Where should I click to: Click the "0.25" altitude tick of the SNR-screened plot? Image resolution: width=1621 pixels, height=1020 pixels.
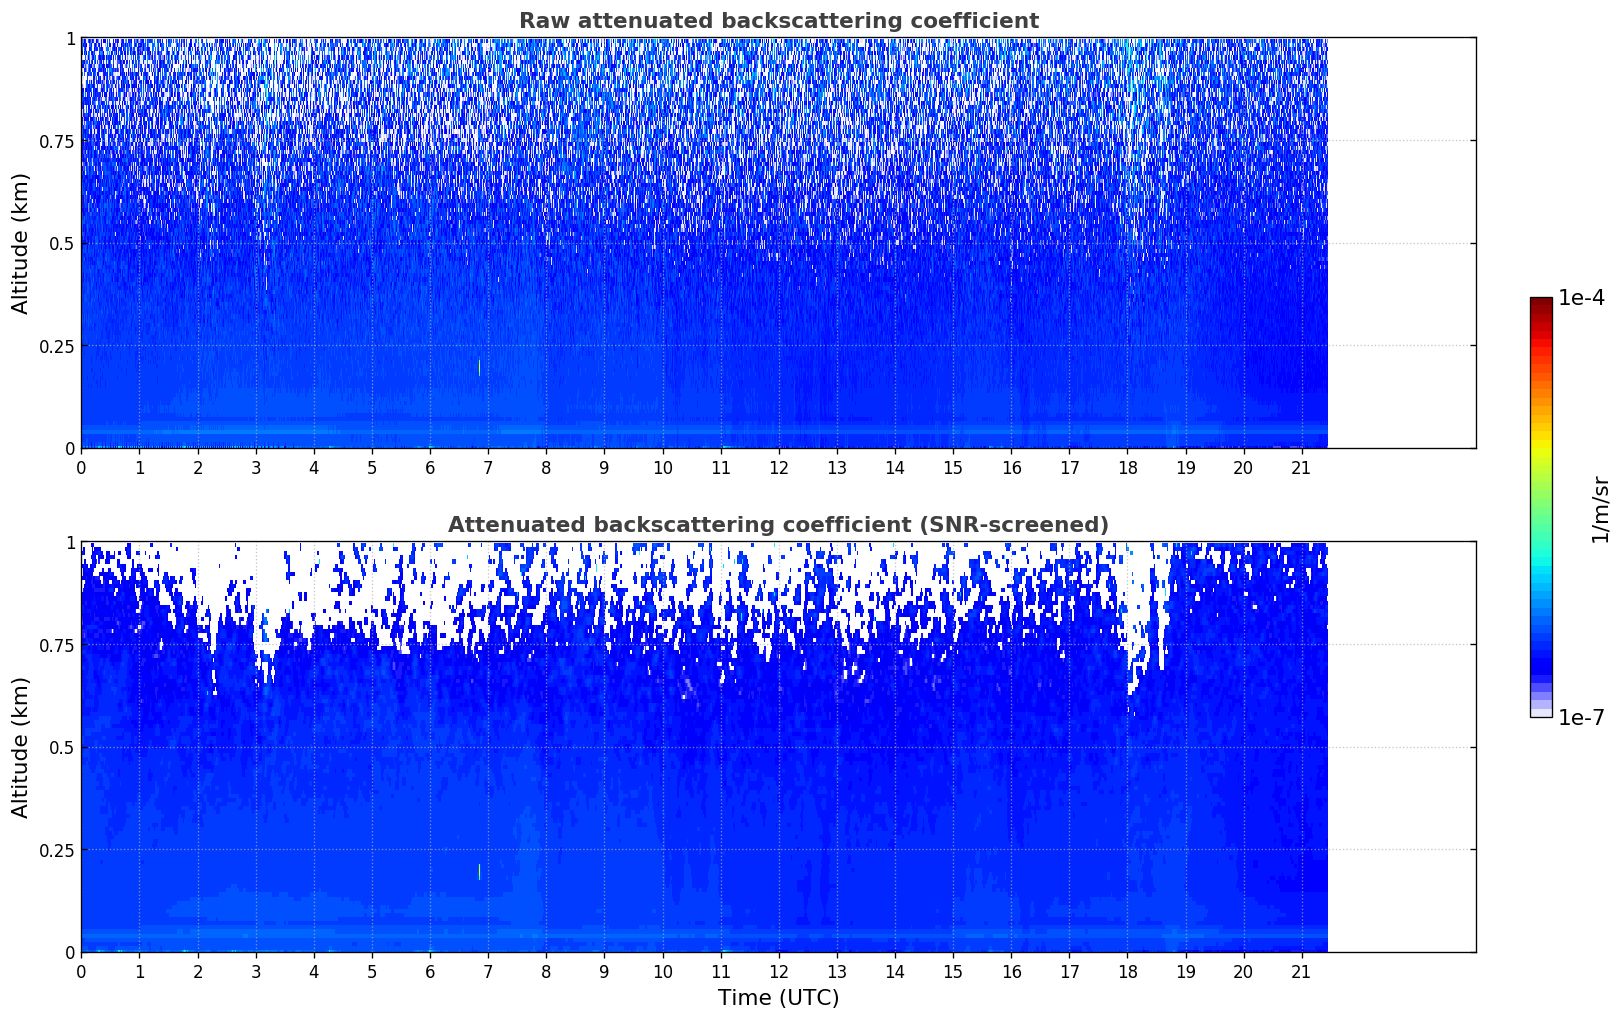tap(57, 850)
